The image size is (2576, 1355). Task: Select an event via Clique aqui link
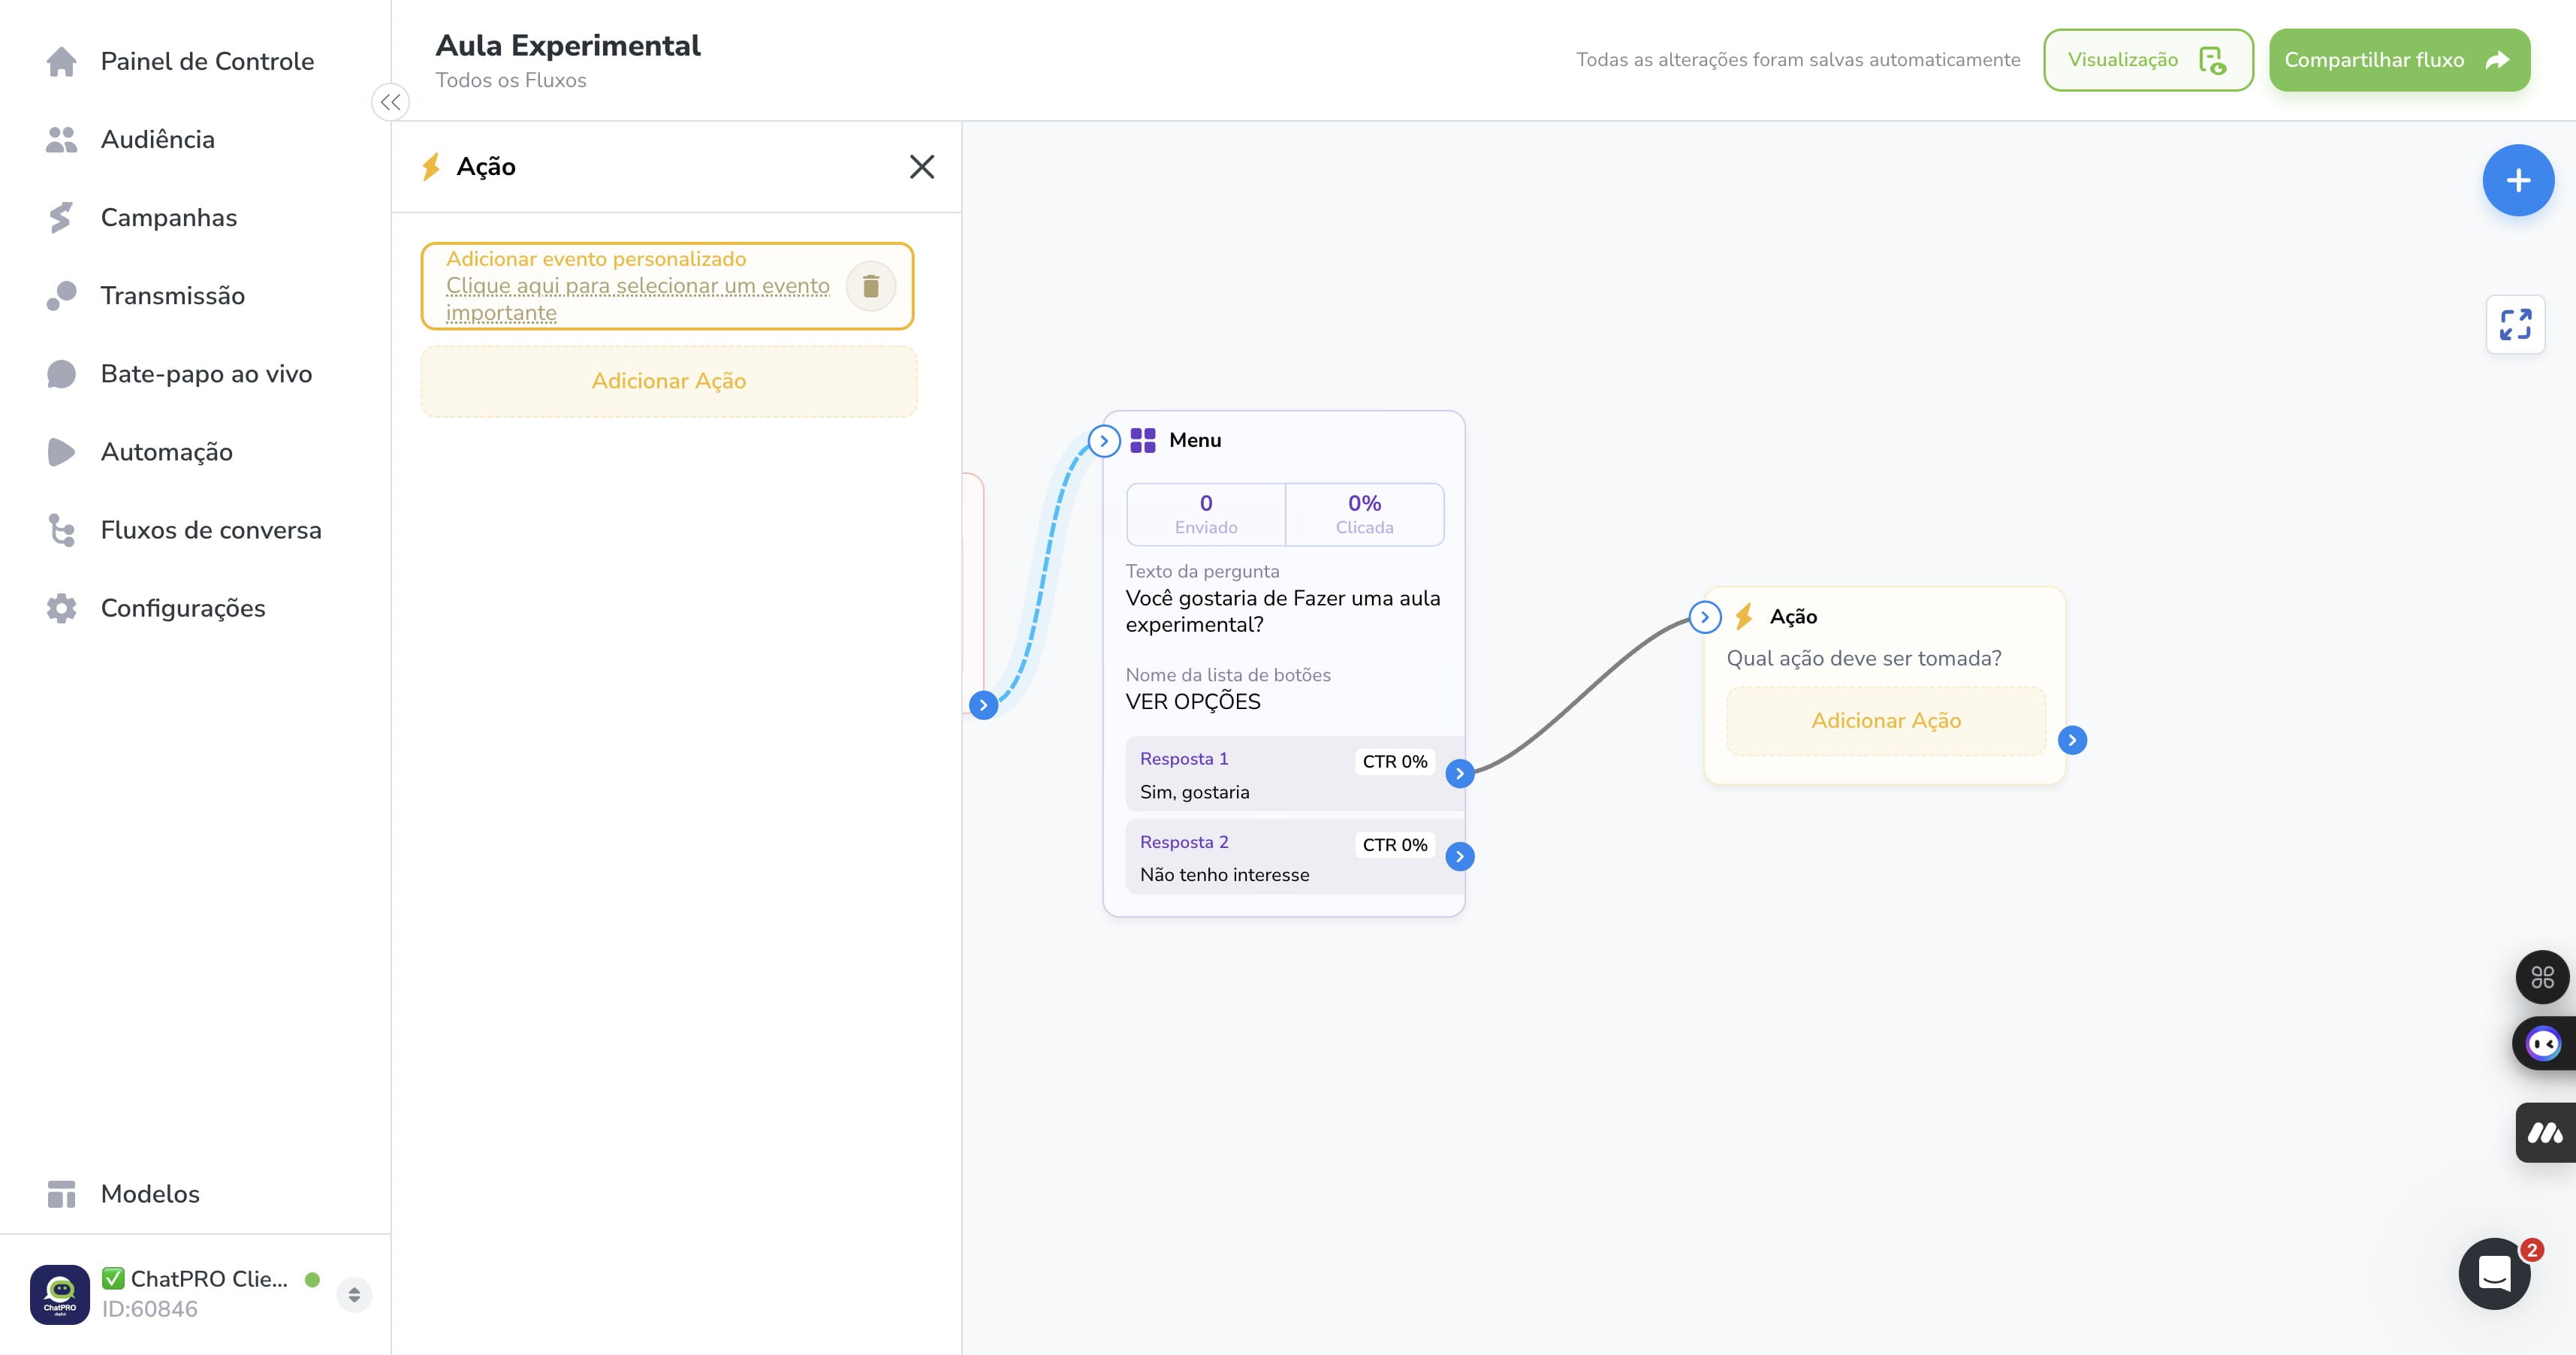pos(638,299)
